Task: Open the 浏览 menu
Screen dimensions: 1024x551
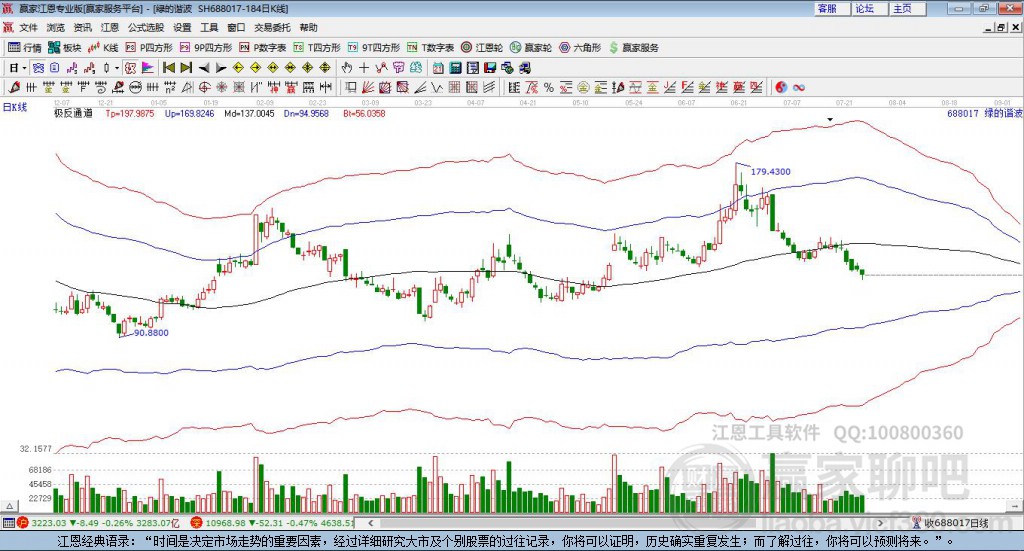Action: click(x=56, y=27)
